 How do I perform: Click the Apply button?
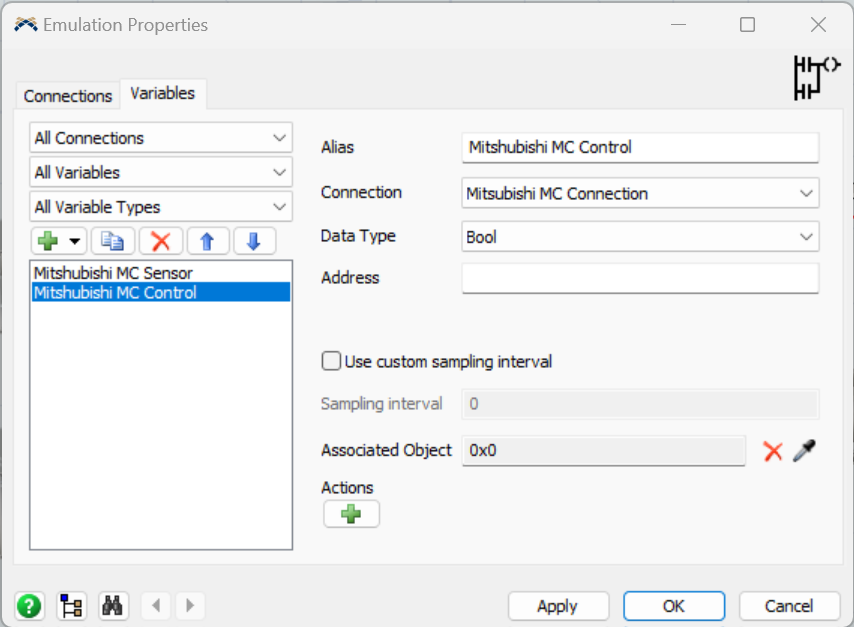[x=557, y=606]
